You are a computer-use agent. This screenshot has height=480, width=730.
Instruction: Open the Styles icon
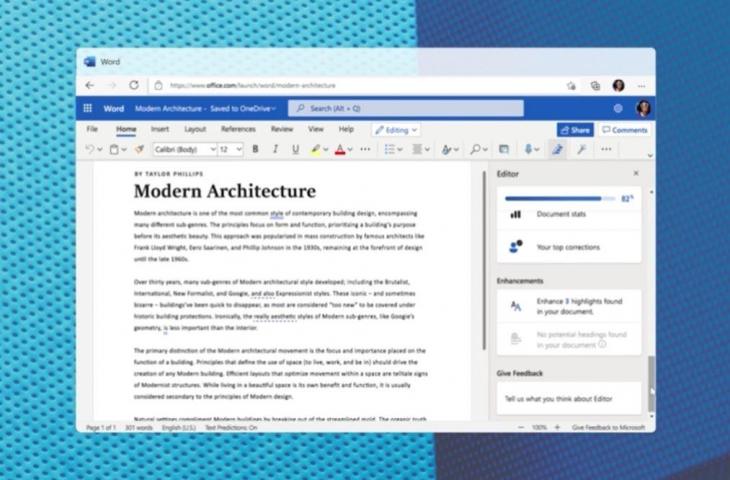coord(446,149)
